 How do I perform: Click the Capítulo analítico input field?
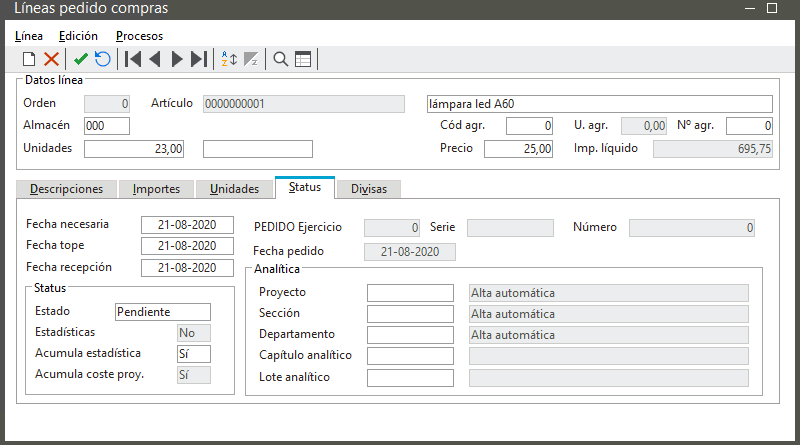[x=410, y=356]
